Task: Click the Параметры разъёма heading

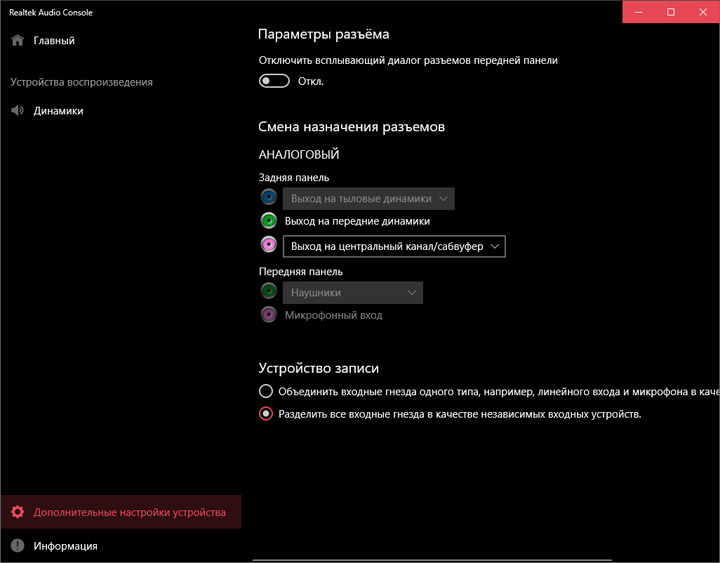Action: pyautogui.click(x=323, y=34)
